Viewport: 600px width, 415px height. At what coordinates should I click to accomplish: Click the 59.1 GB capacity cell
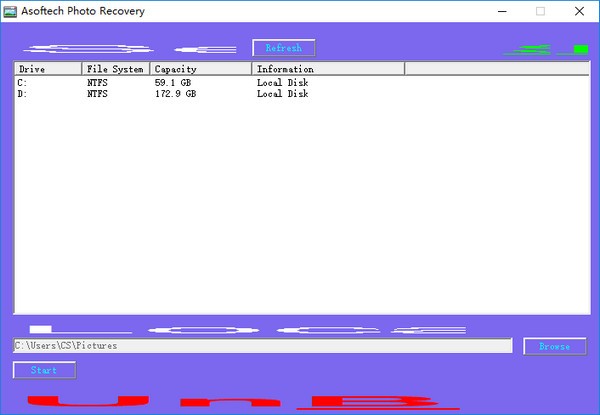tap(175, 83)
